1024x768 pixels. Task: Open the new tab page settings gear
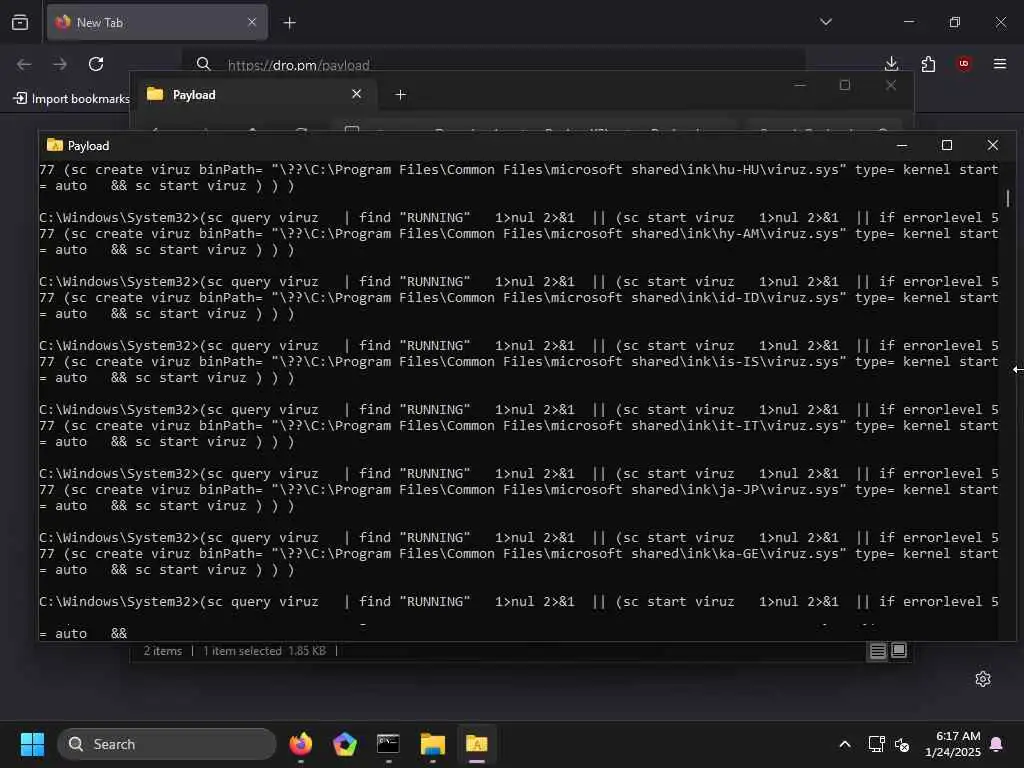[983, 679]
